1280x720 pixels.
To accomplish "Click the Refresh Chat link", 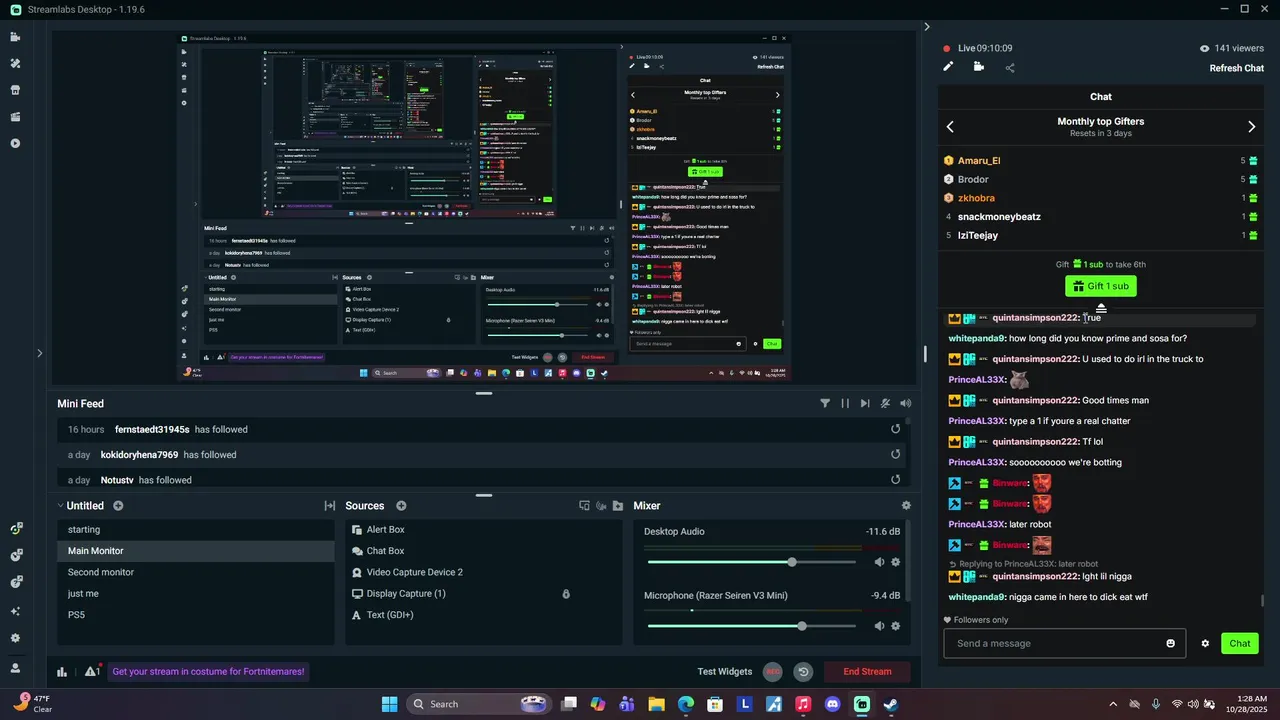I will [1237, 68].
